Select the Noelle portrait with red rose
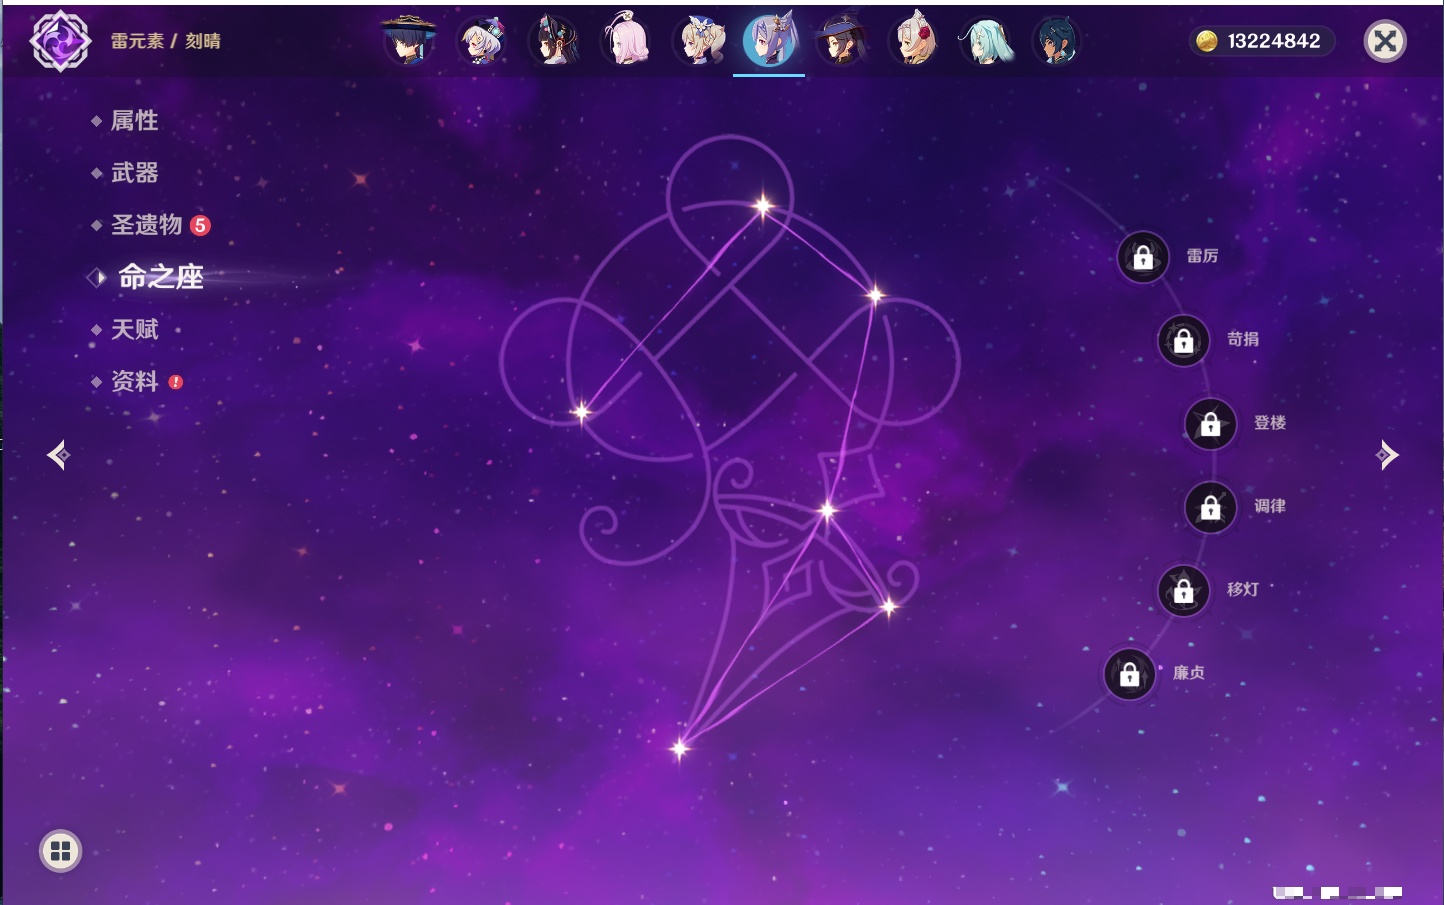Viewport: 1444px width, 905px height. click(914, 41)
